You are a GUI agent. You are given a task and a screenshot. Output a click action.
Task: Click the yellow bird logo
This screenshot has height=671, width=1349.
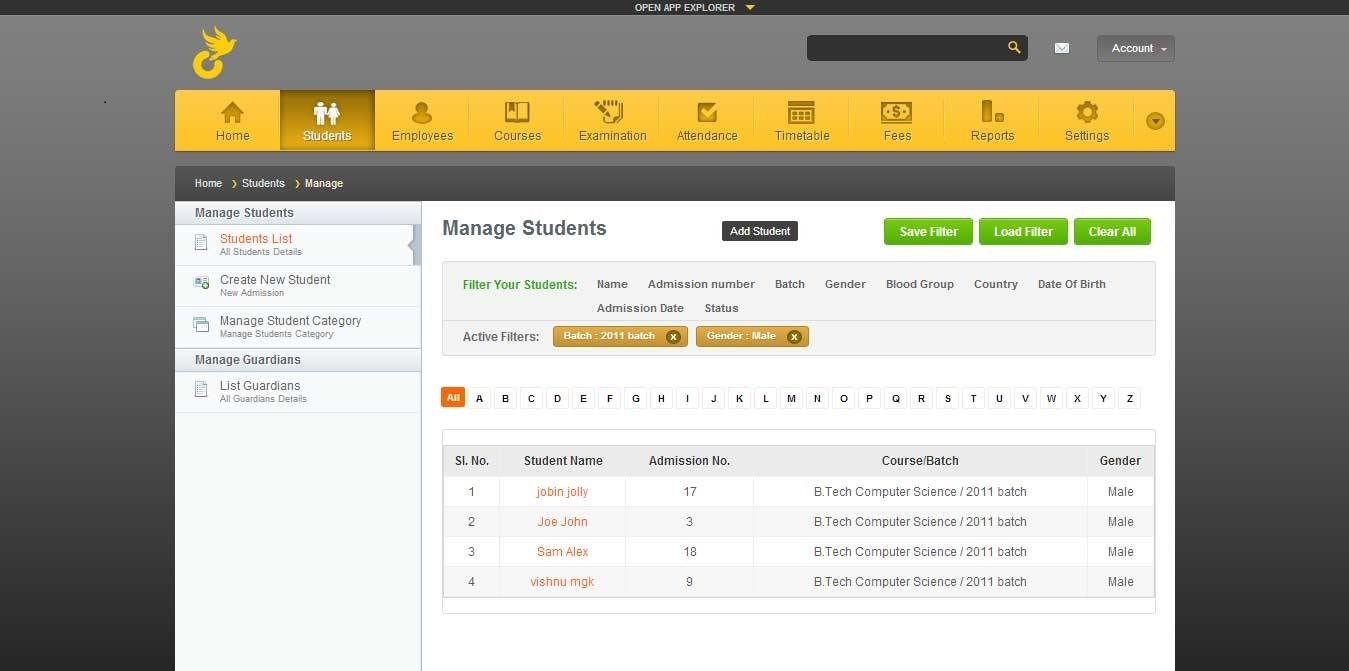coord(214,53)
